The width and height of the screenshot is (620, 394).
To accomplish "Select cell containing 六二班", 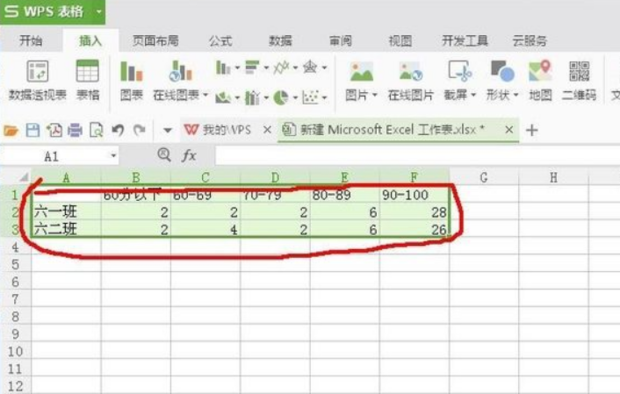I will (x=66, y=229).
